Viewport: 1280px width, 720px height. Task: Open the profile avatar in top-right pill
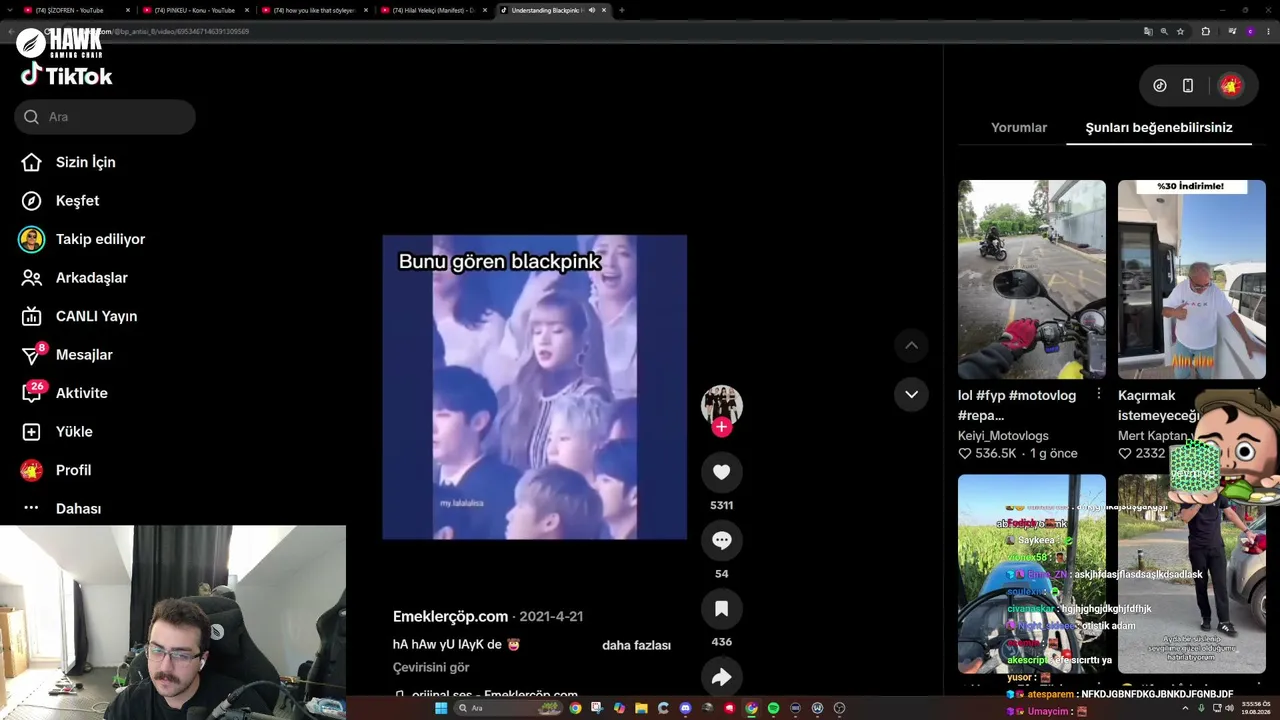[x=1231, y=86]
